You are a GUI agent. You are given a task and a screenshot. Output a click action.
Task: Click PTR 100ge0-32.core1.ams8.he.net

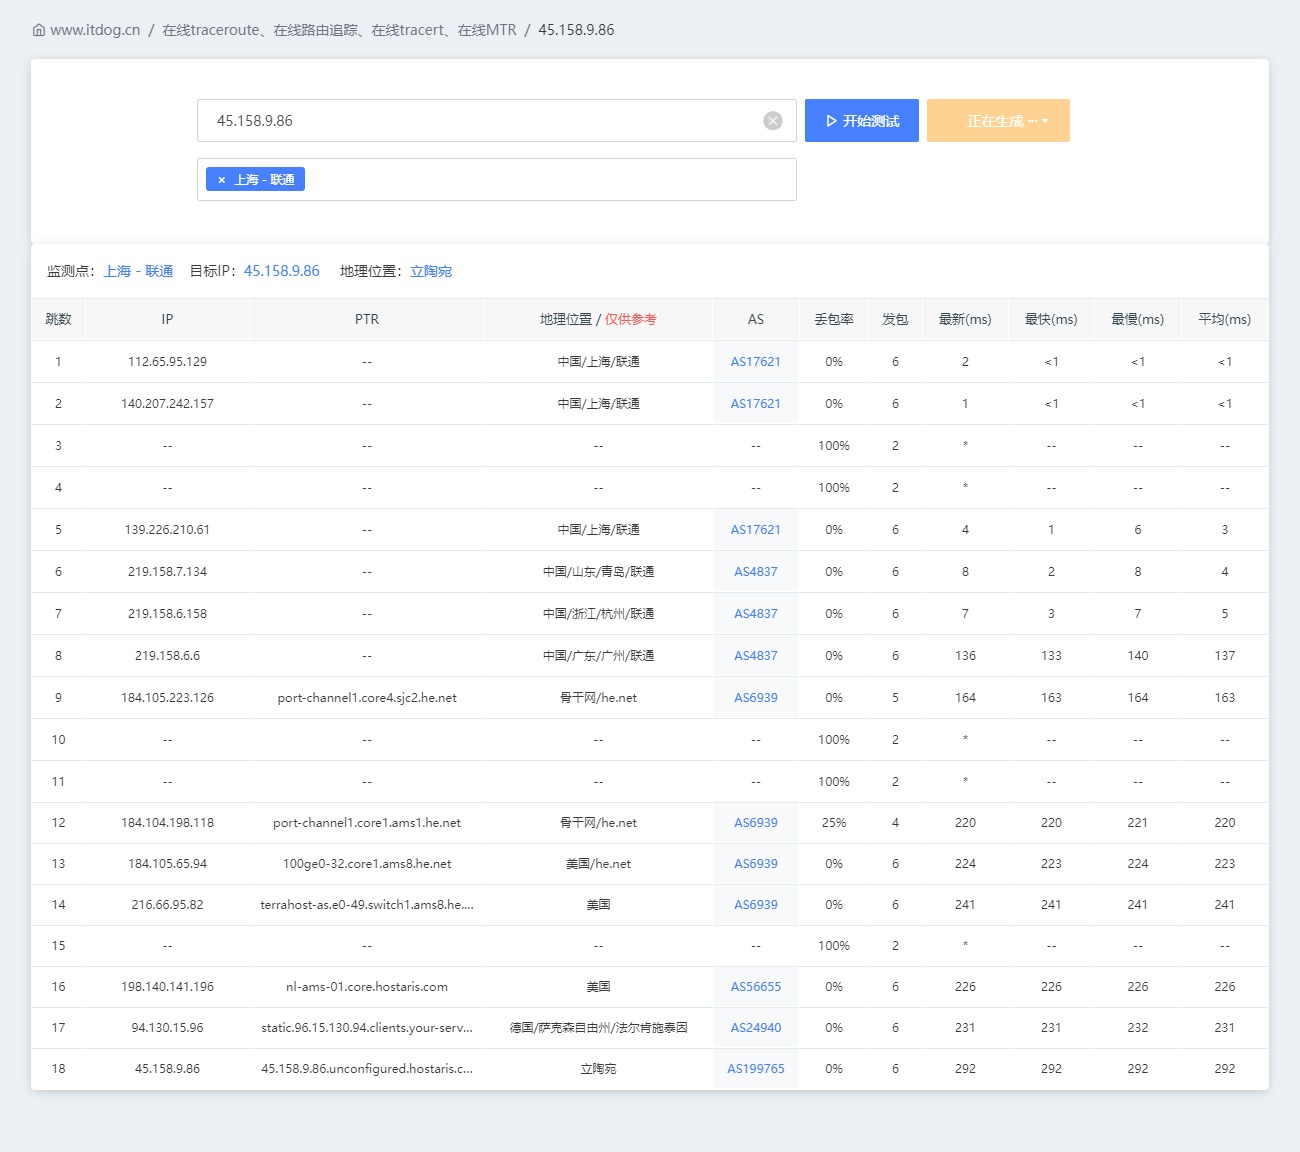pos(367,864)
